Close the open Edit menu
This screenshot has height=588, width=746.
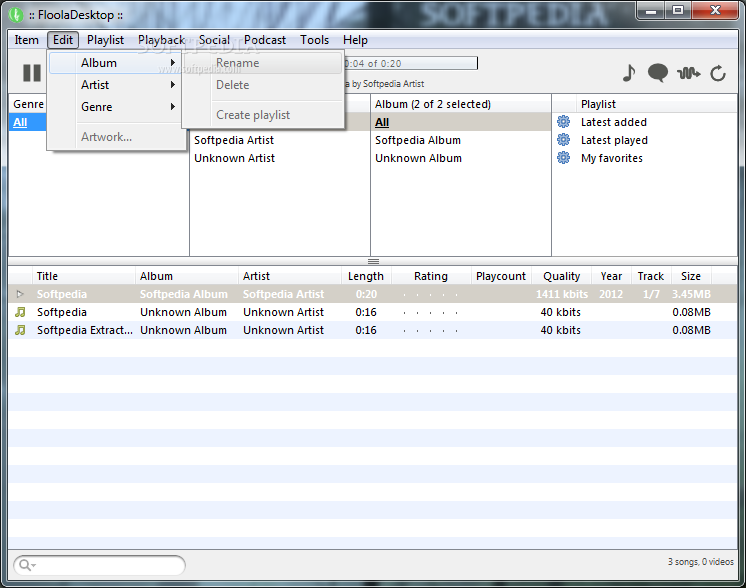click(x=63, y=40)
